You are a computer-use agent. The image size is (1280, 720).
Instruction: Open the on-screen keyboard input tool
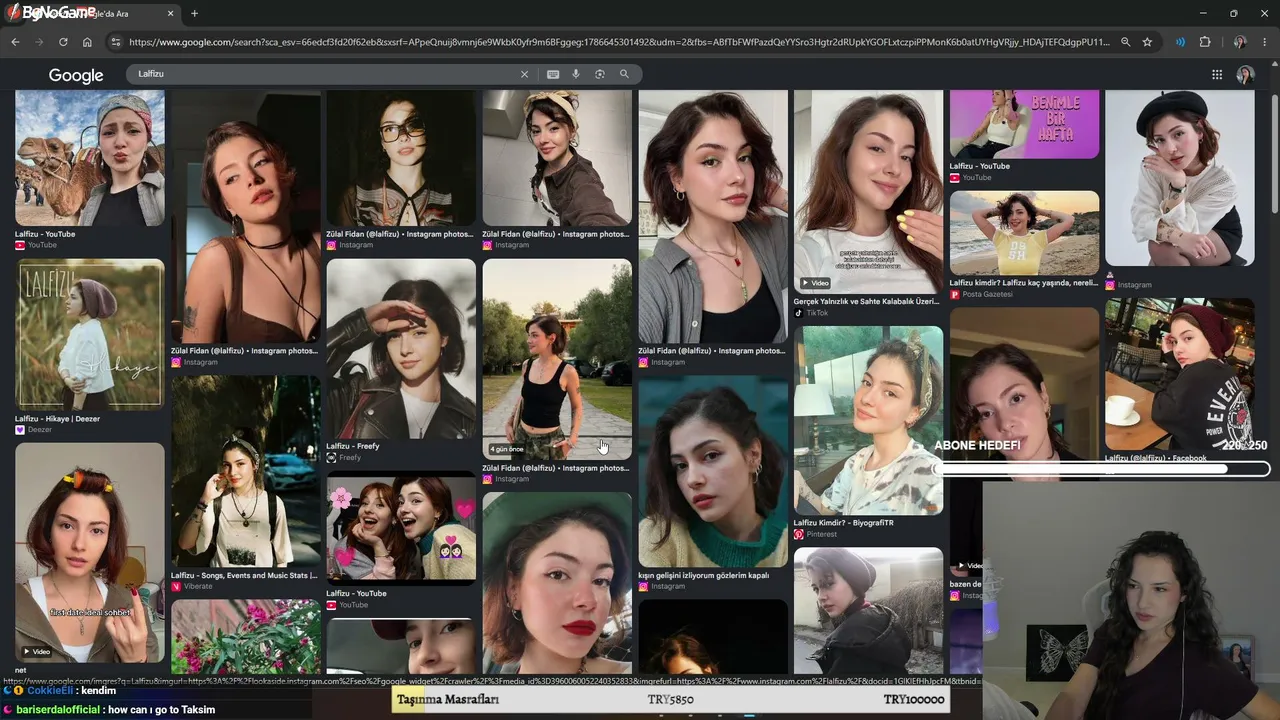pos(553,74)
